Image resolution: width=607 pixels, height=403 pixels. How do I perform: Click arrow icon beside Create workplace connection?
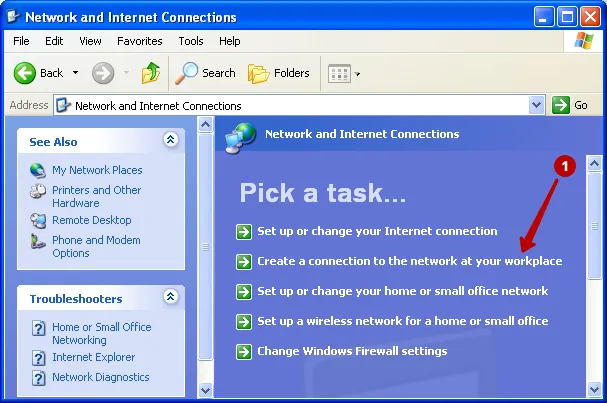[244, 262]
